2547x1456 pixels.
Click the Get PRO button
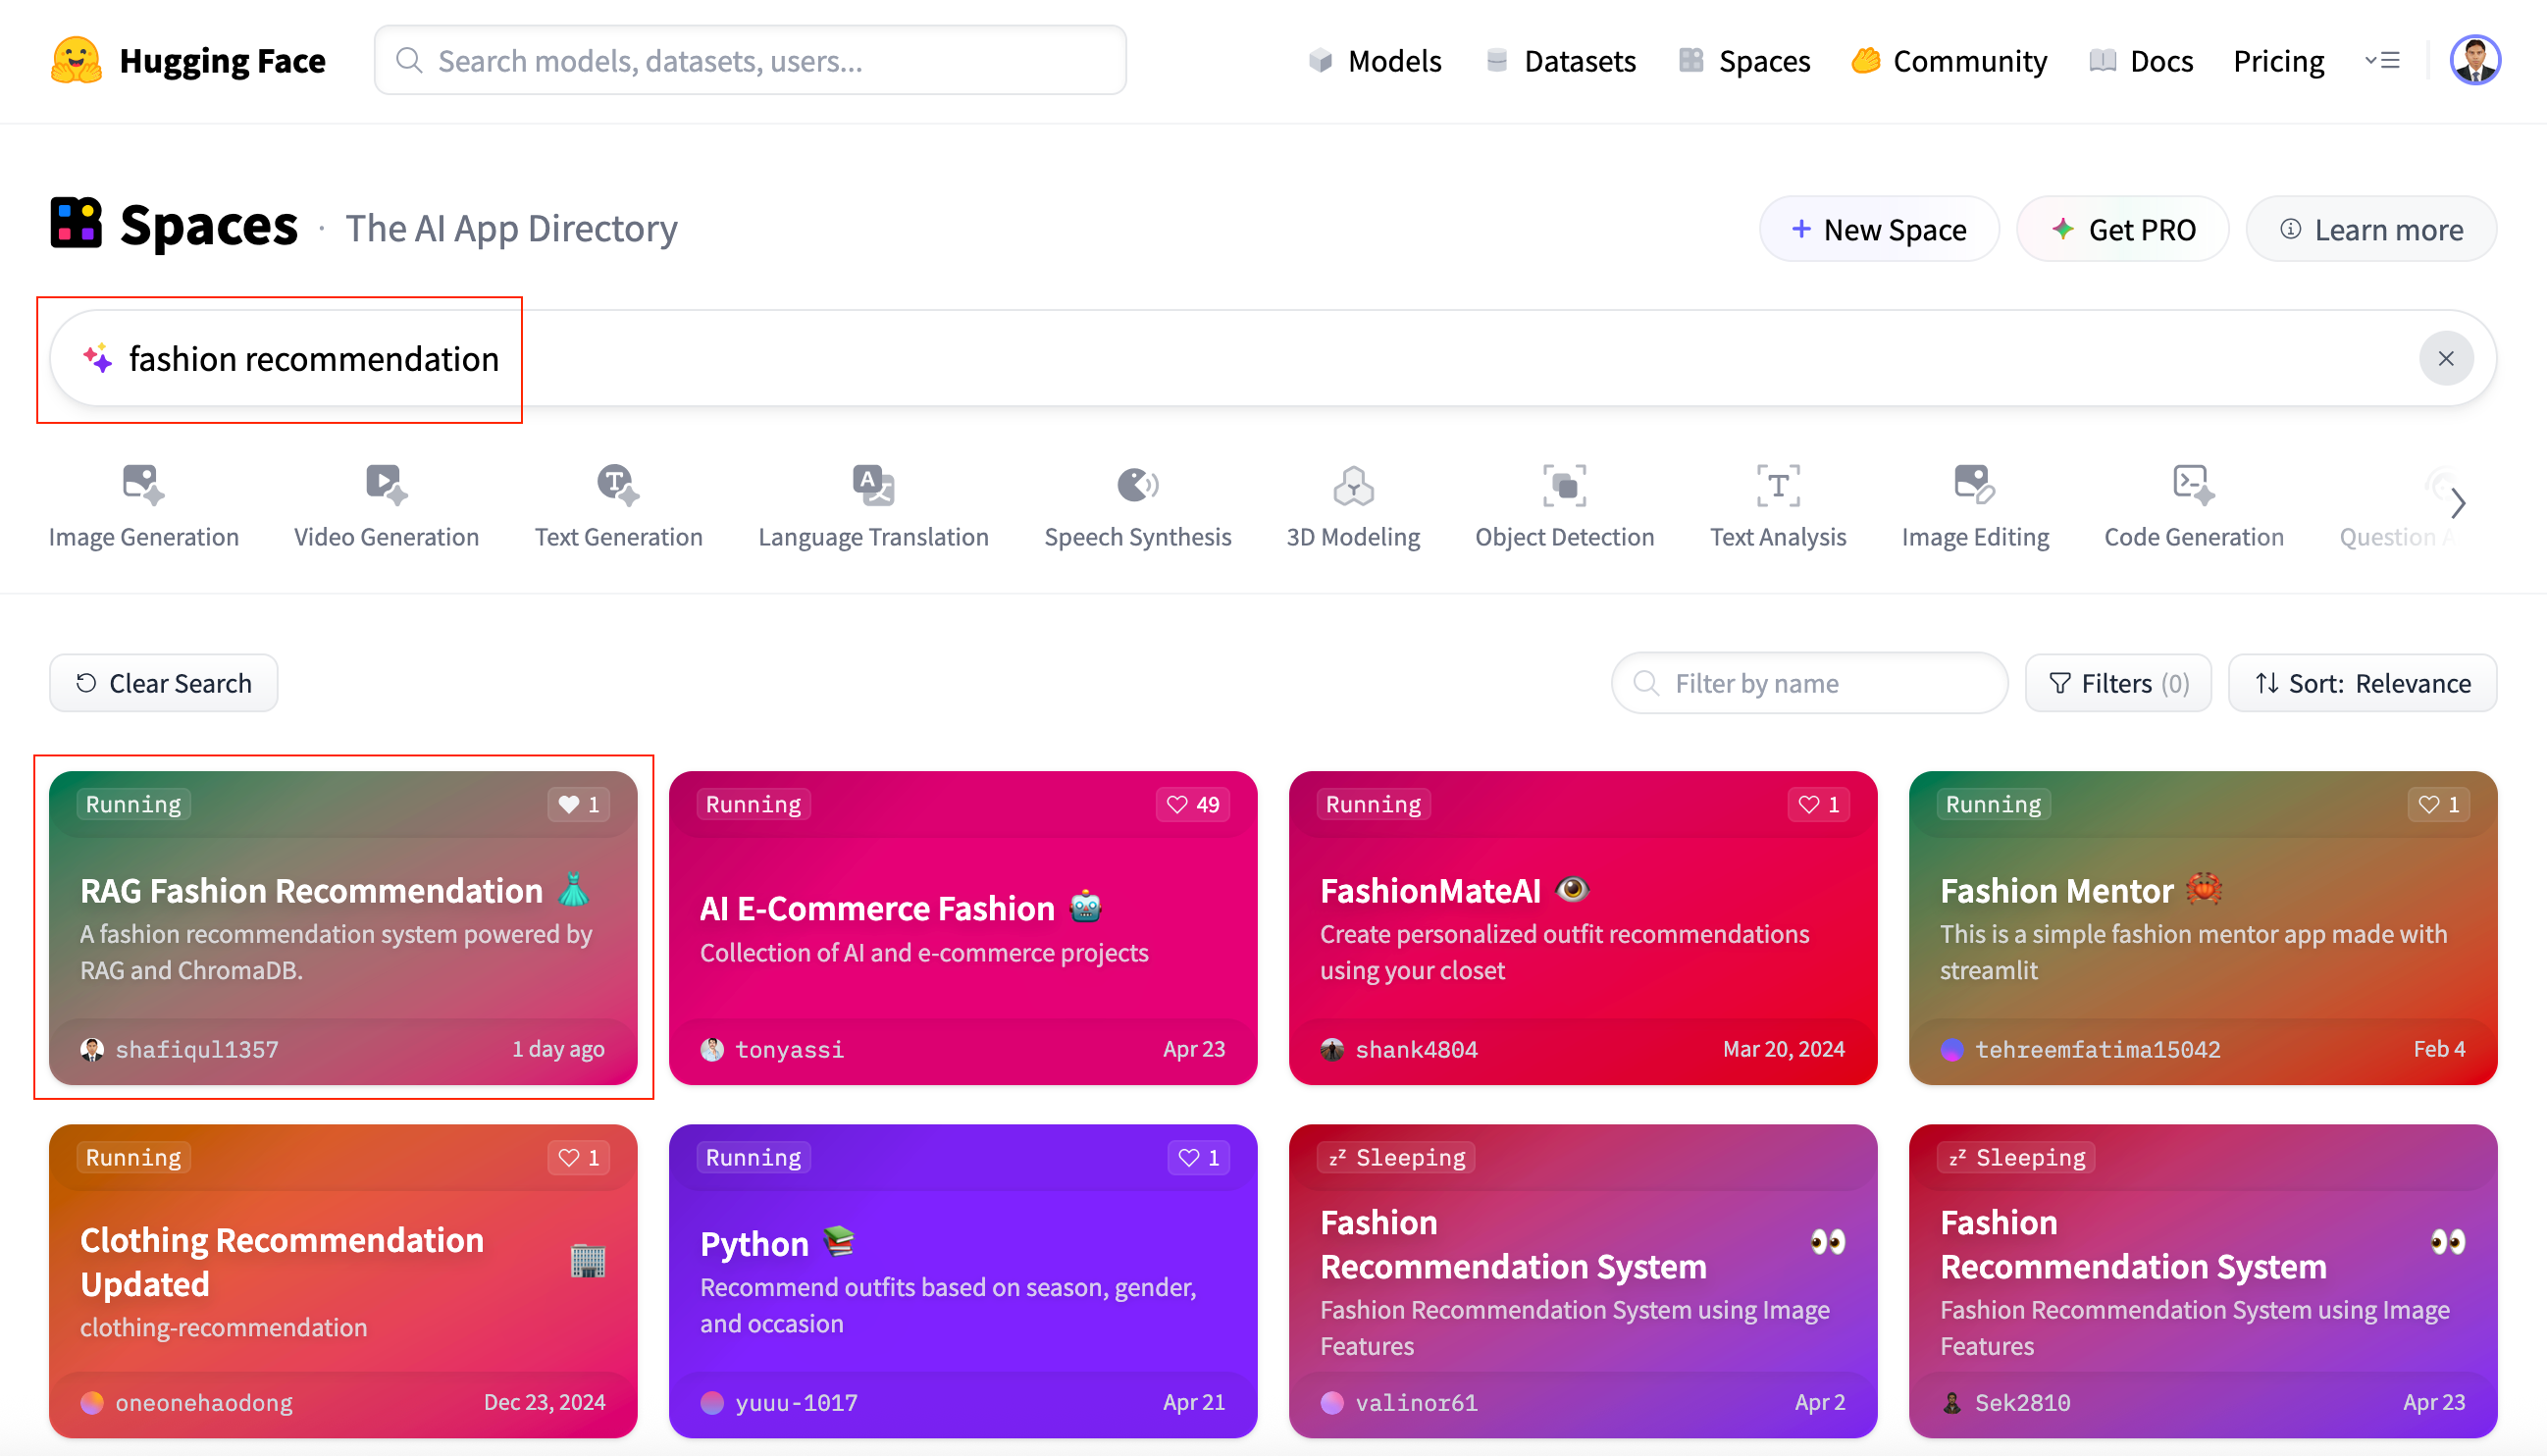coord(2122,230)
